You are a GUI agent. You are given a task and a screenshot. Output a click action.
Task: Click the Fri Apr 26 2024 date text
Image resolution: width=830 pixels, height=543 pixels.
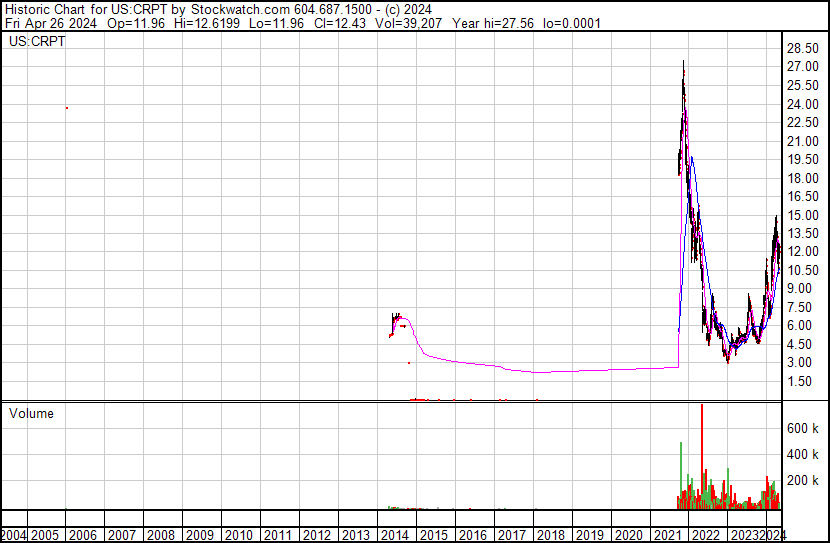[x=51, y=23]
